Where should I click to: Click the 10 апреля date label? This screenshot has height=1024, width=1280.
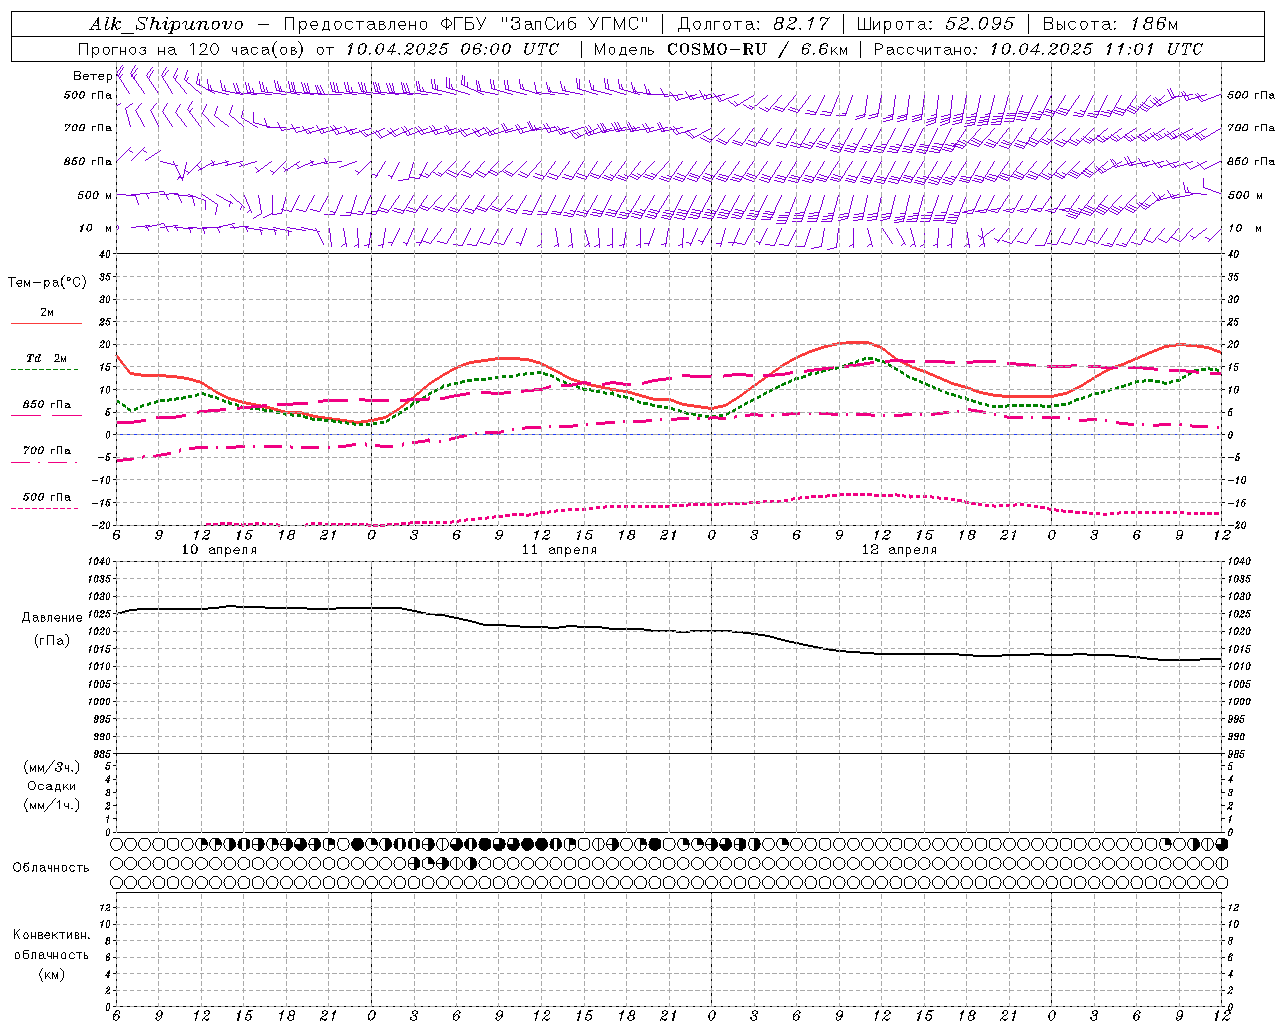[219, 550]
